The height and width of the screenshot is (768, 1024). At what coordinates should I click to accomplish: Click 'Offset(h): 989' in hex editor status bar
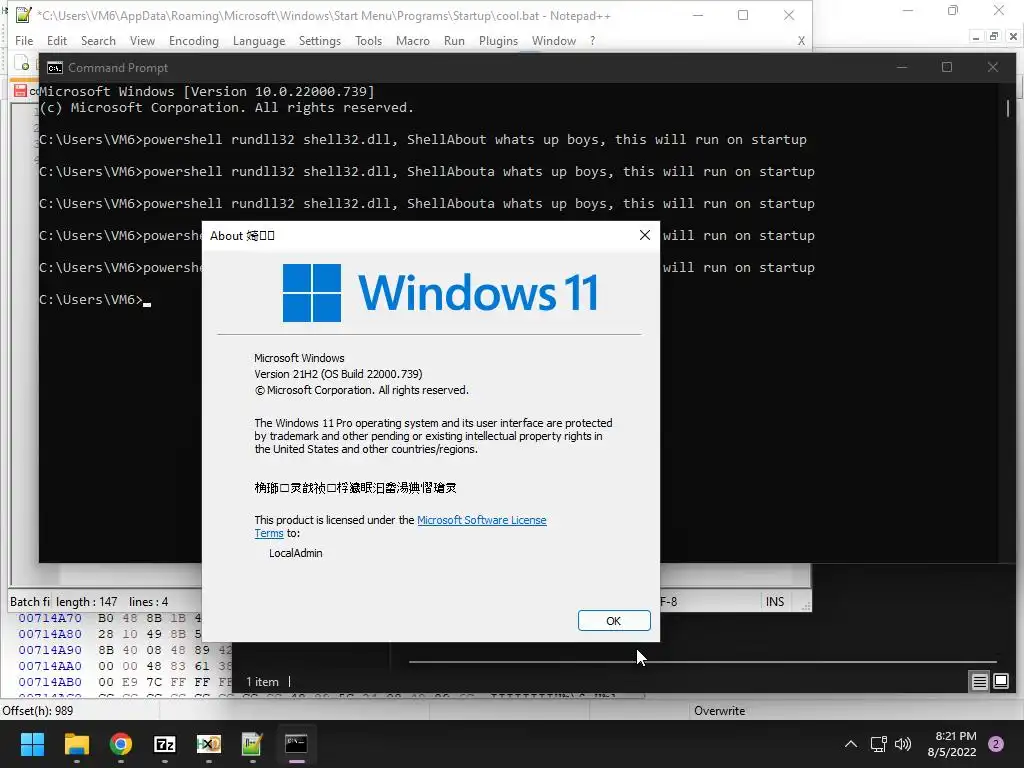tap(38, 711)
